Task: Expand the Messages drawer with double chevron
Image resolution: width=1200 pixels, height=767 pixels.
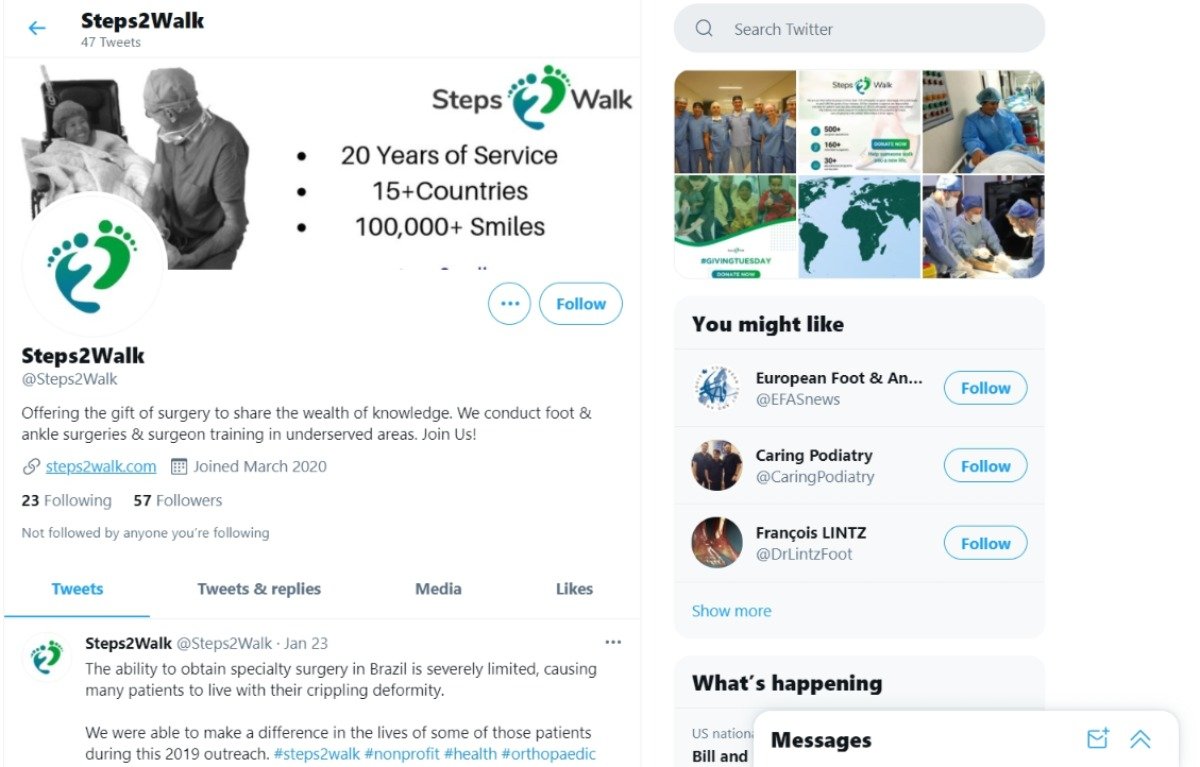Action: (x=1140, y=739)
